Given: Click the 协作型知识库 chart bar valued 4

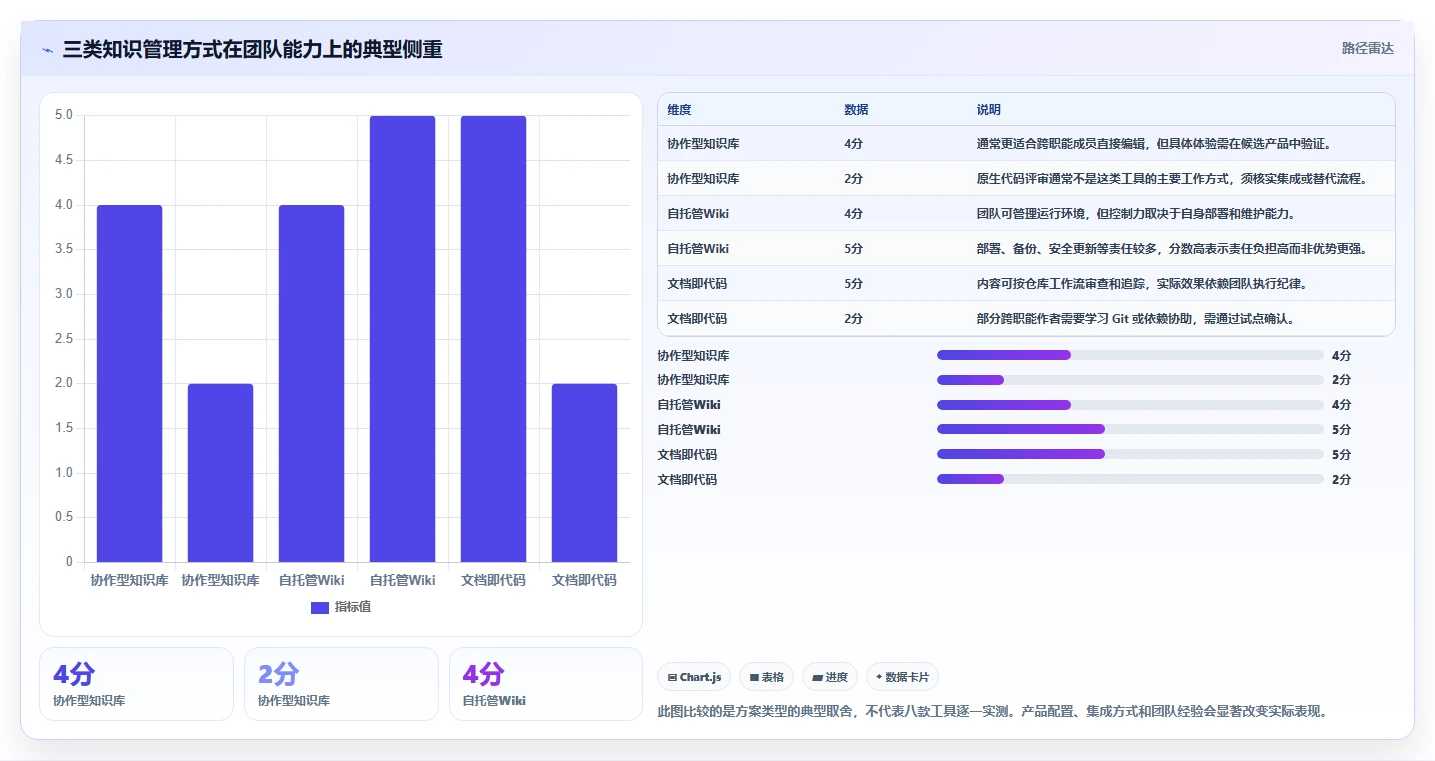Looking at the screenshot, I should click(x=129, y=383).
